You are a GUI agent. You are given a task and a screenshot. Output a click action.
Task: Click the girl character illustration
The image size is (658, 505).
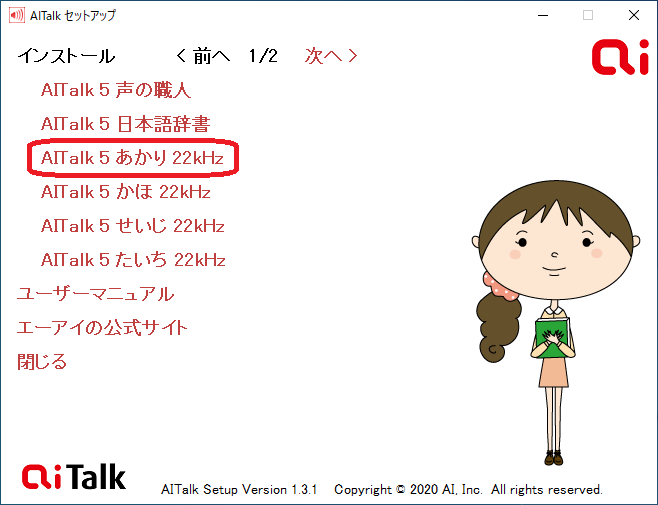[x=556, y=323]
